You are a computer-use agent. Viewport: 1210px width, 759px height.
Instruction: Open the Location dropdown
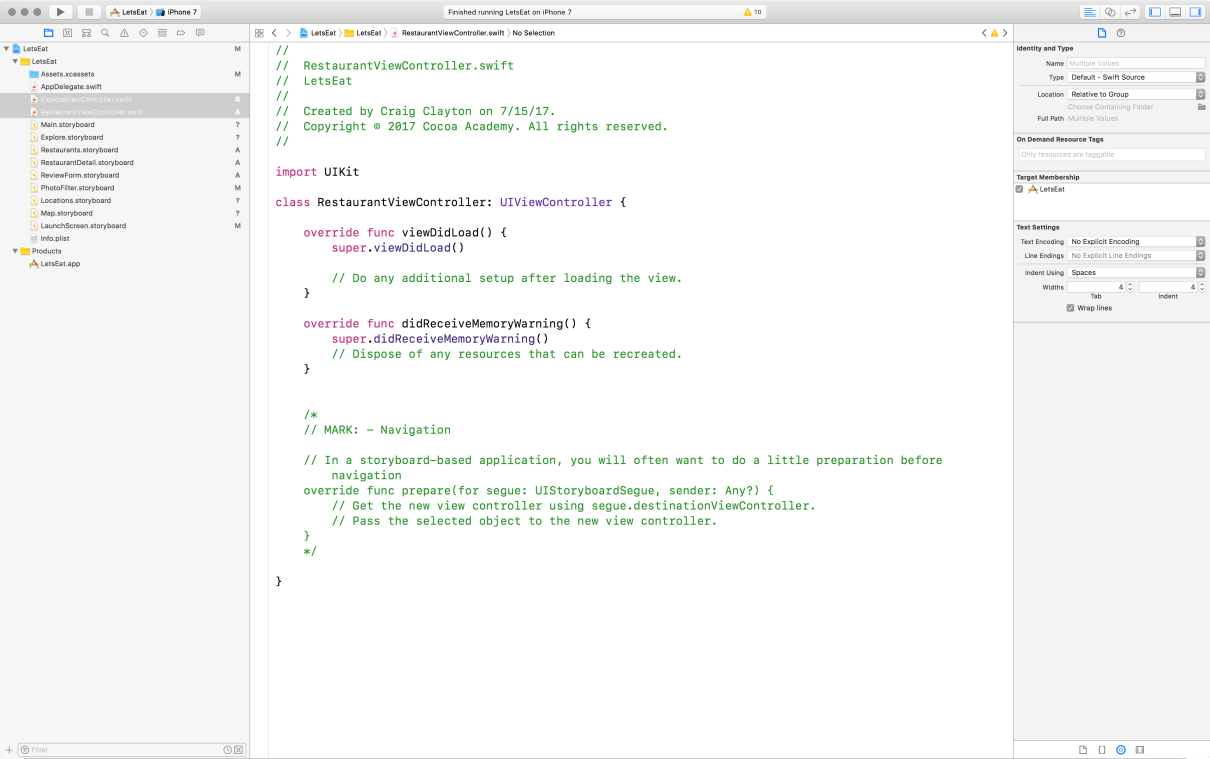[1135, 94]
